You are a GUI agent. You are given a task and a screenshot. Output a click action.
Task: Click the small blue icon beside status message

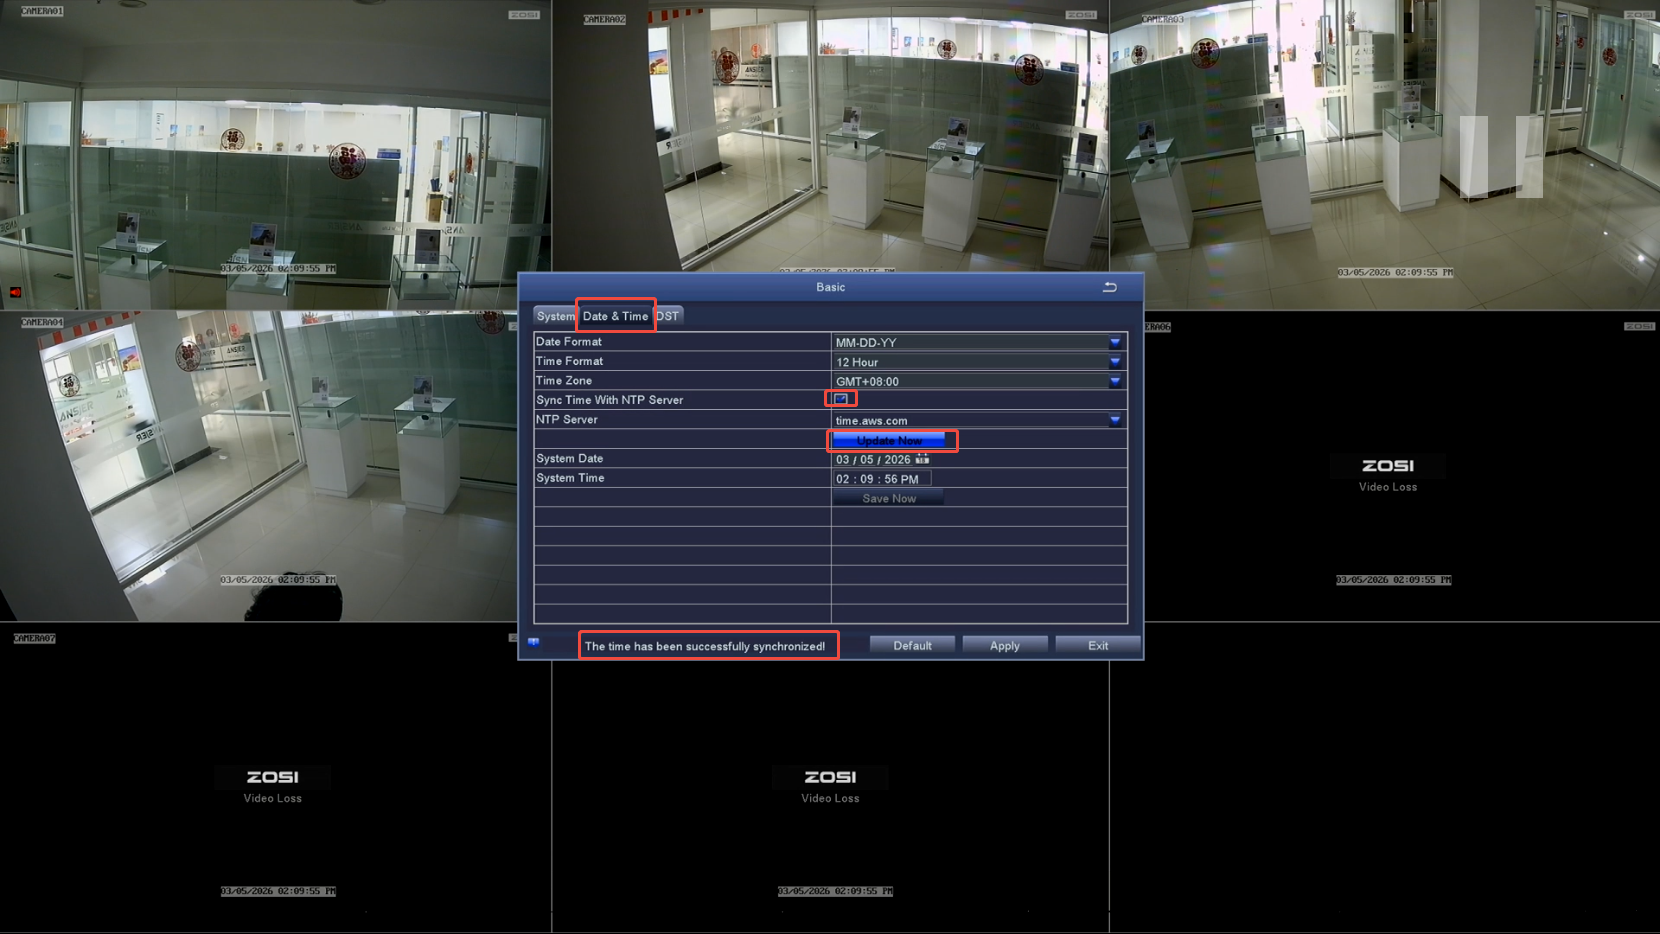[534, 642]
